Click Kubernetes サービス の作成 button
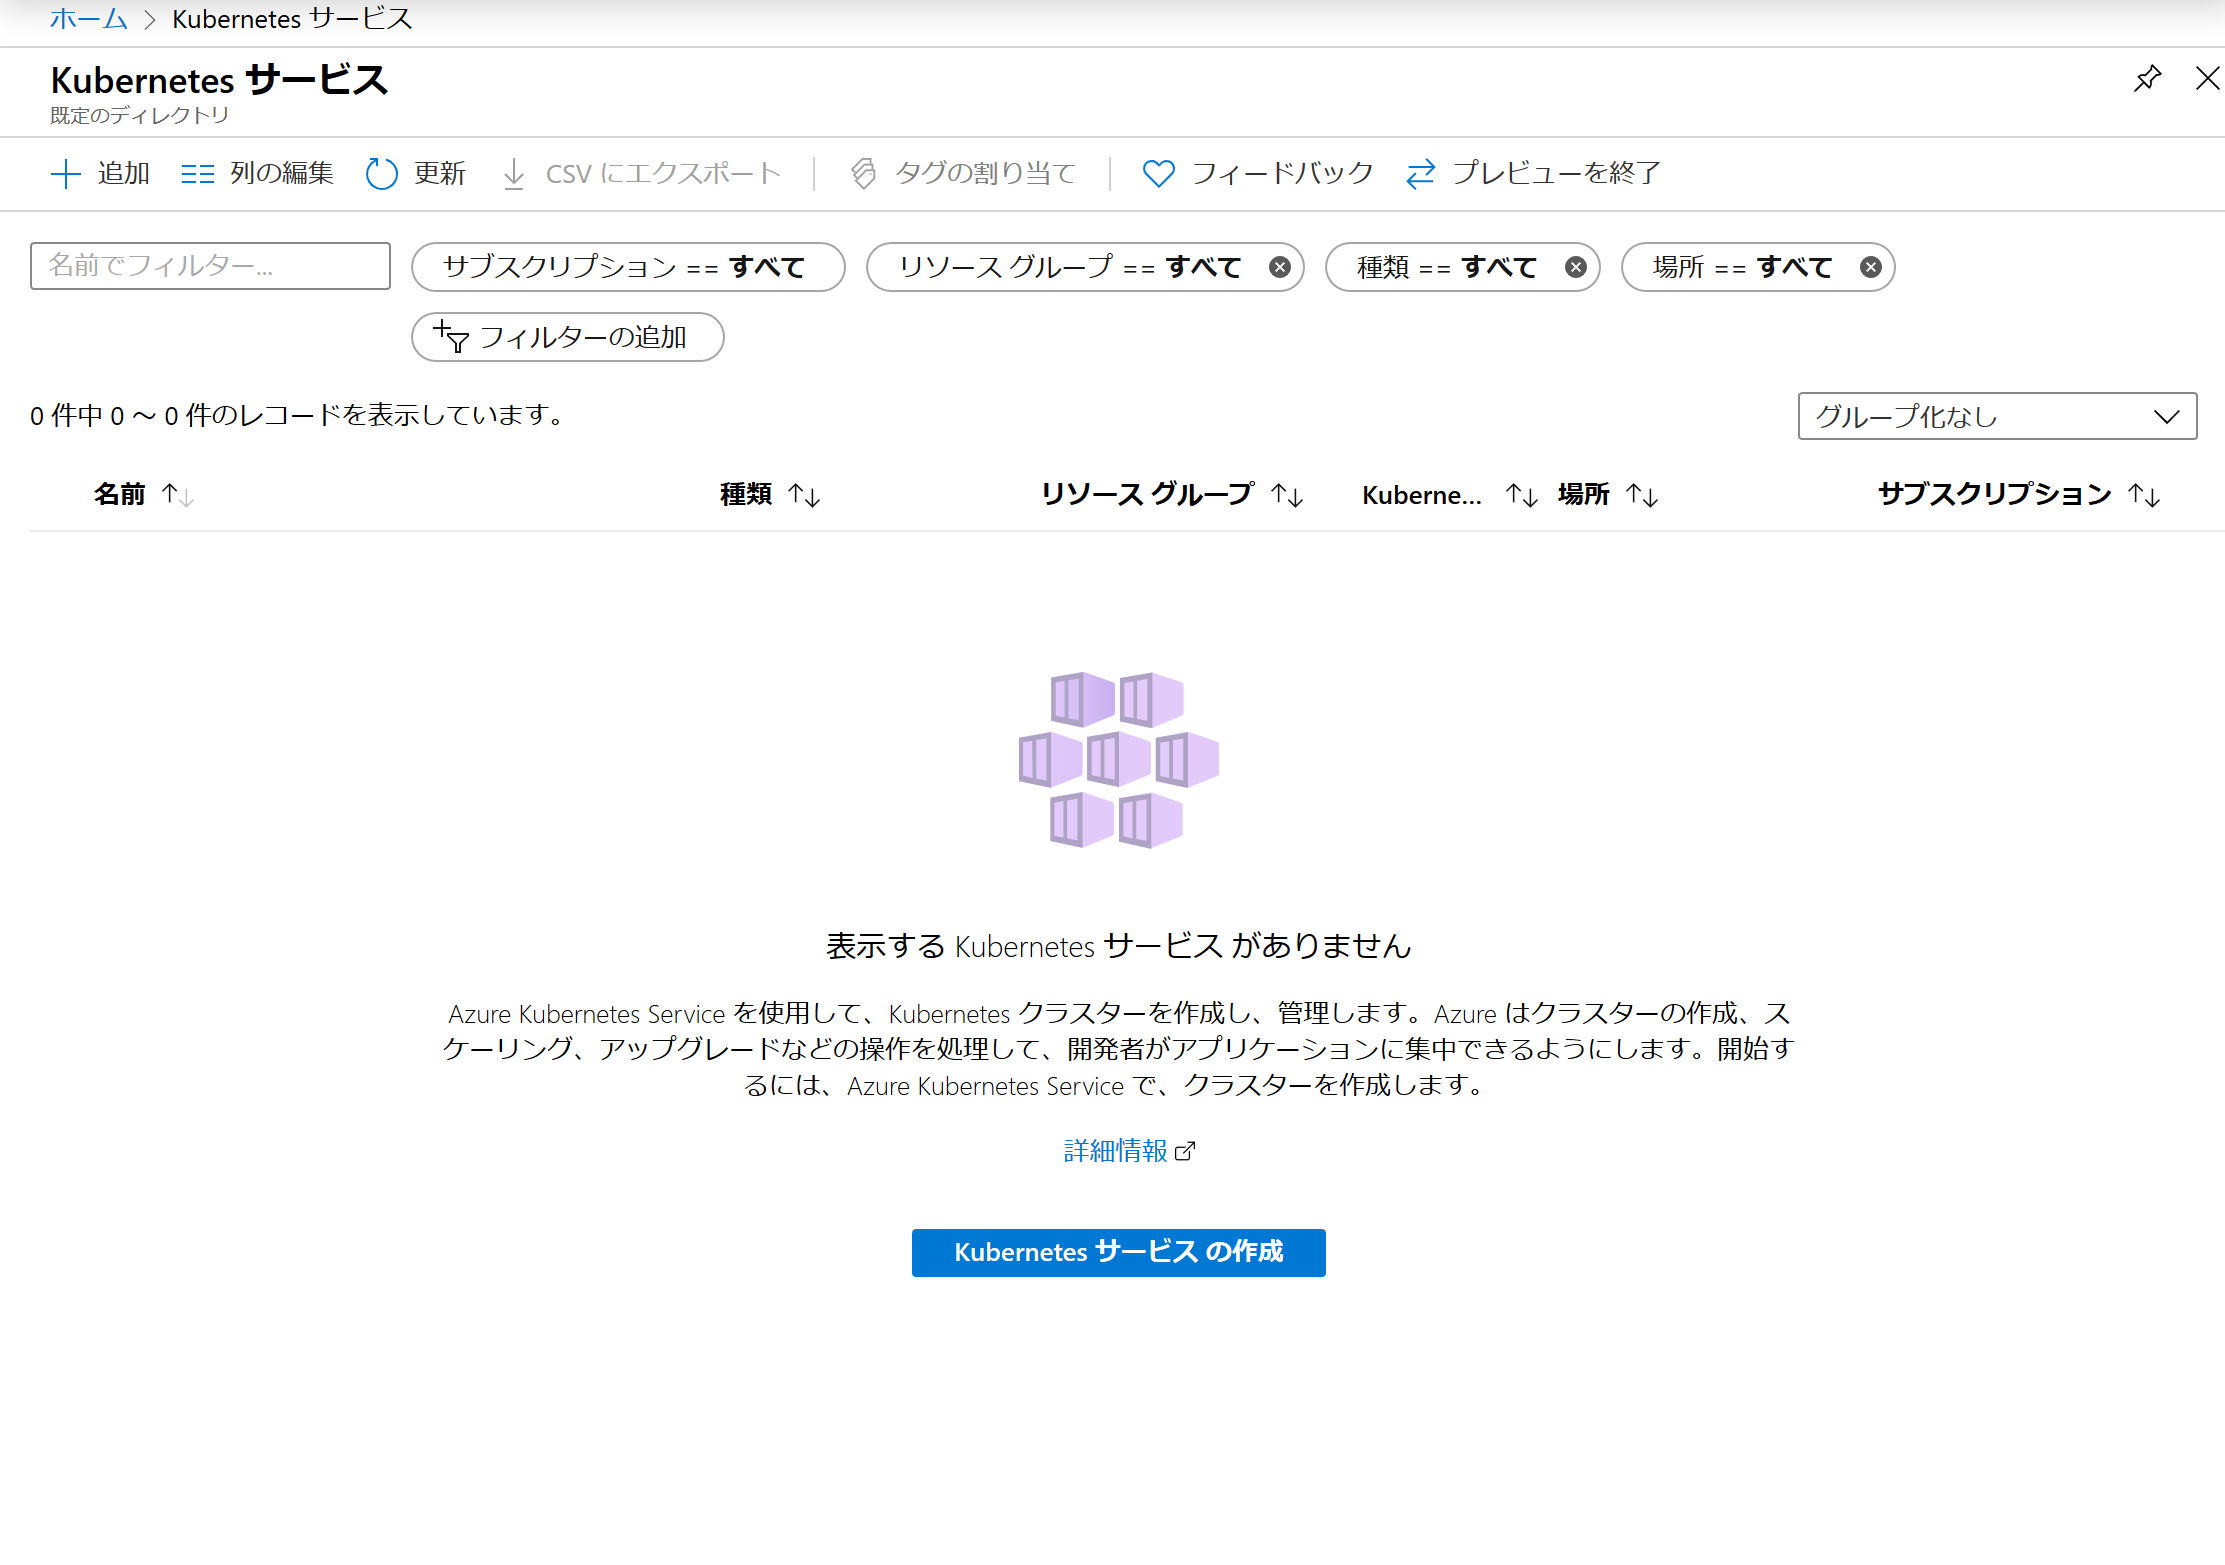 coord(1119,1253)
